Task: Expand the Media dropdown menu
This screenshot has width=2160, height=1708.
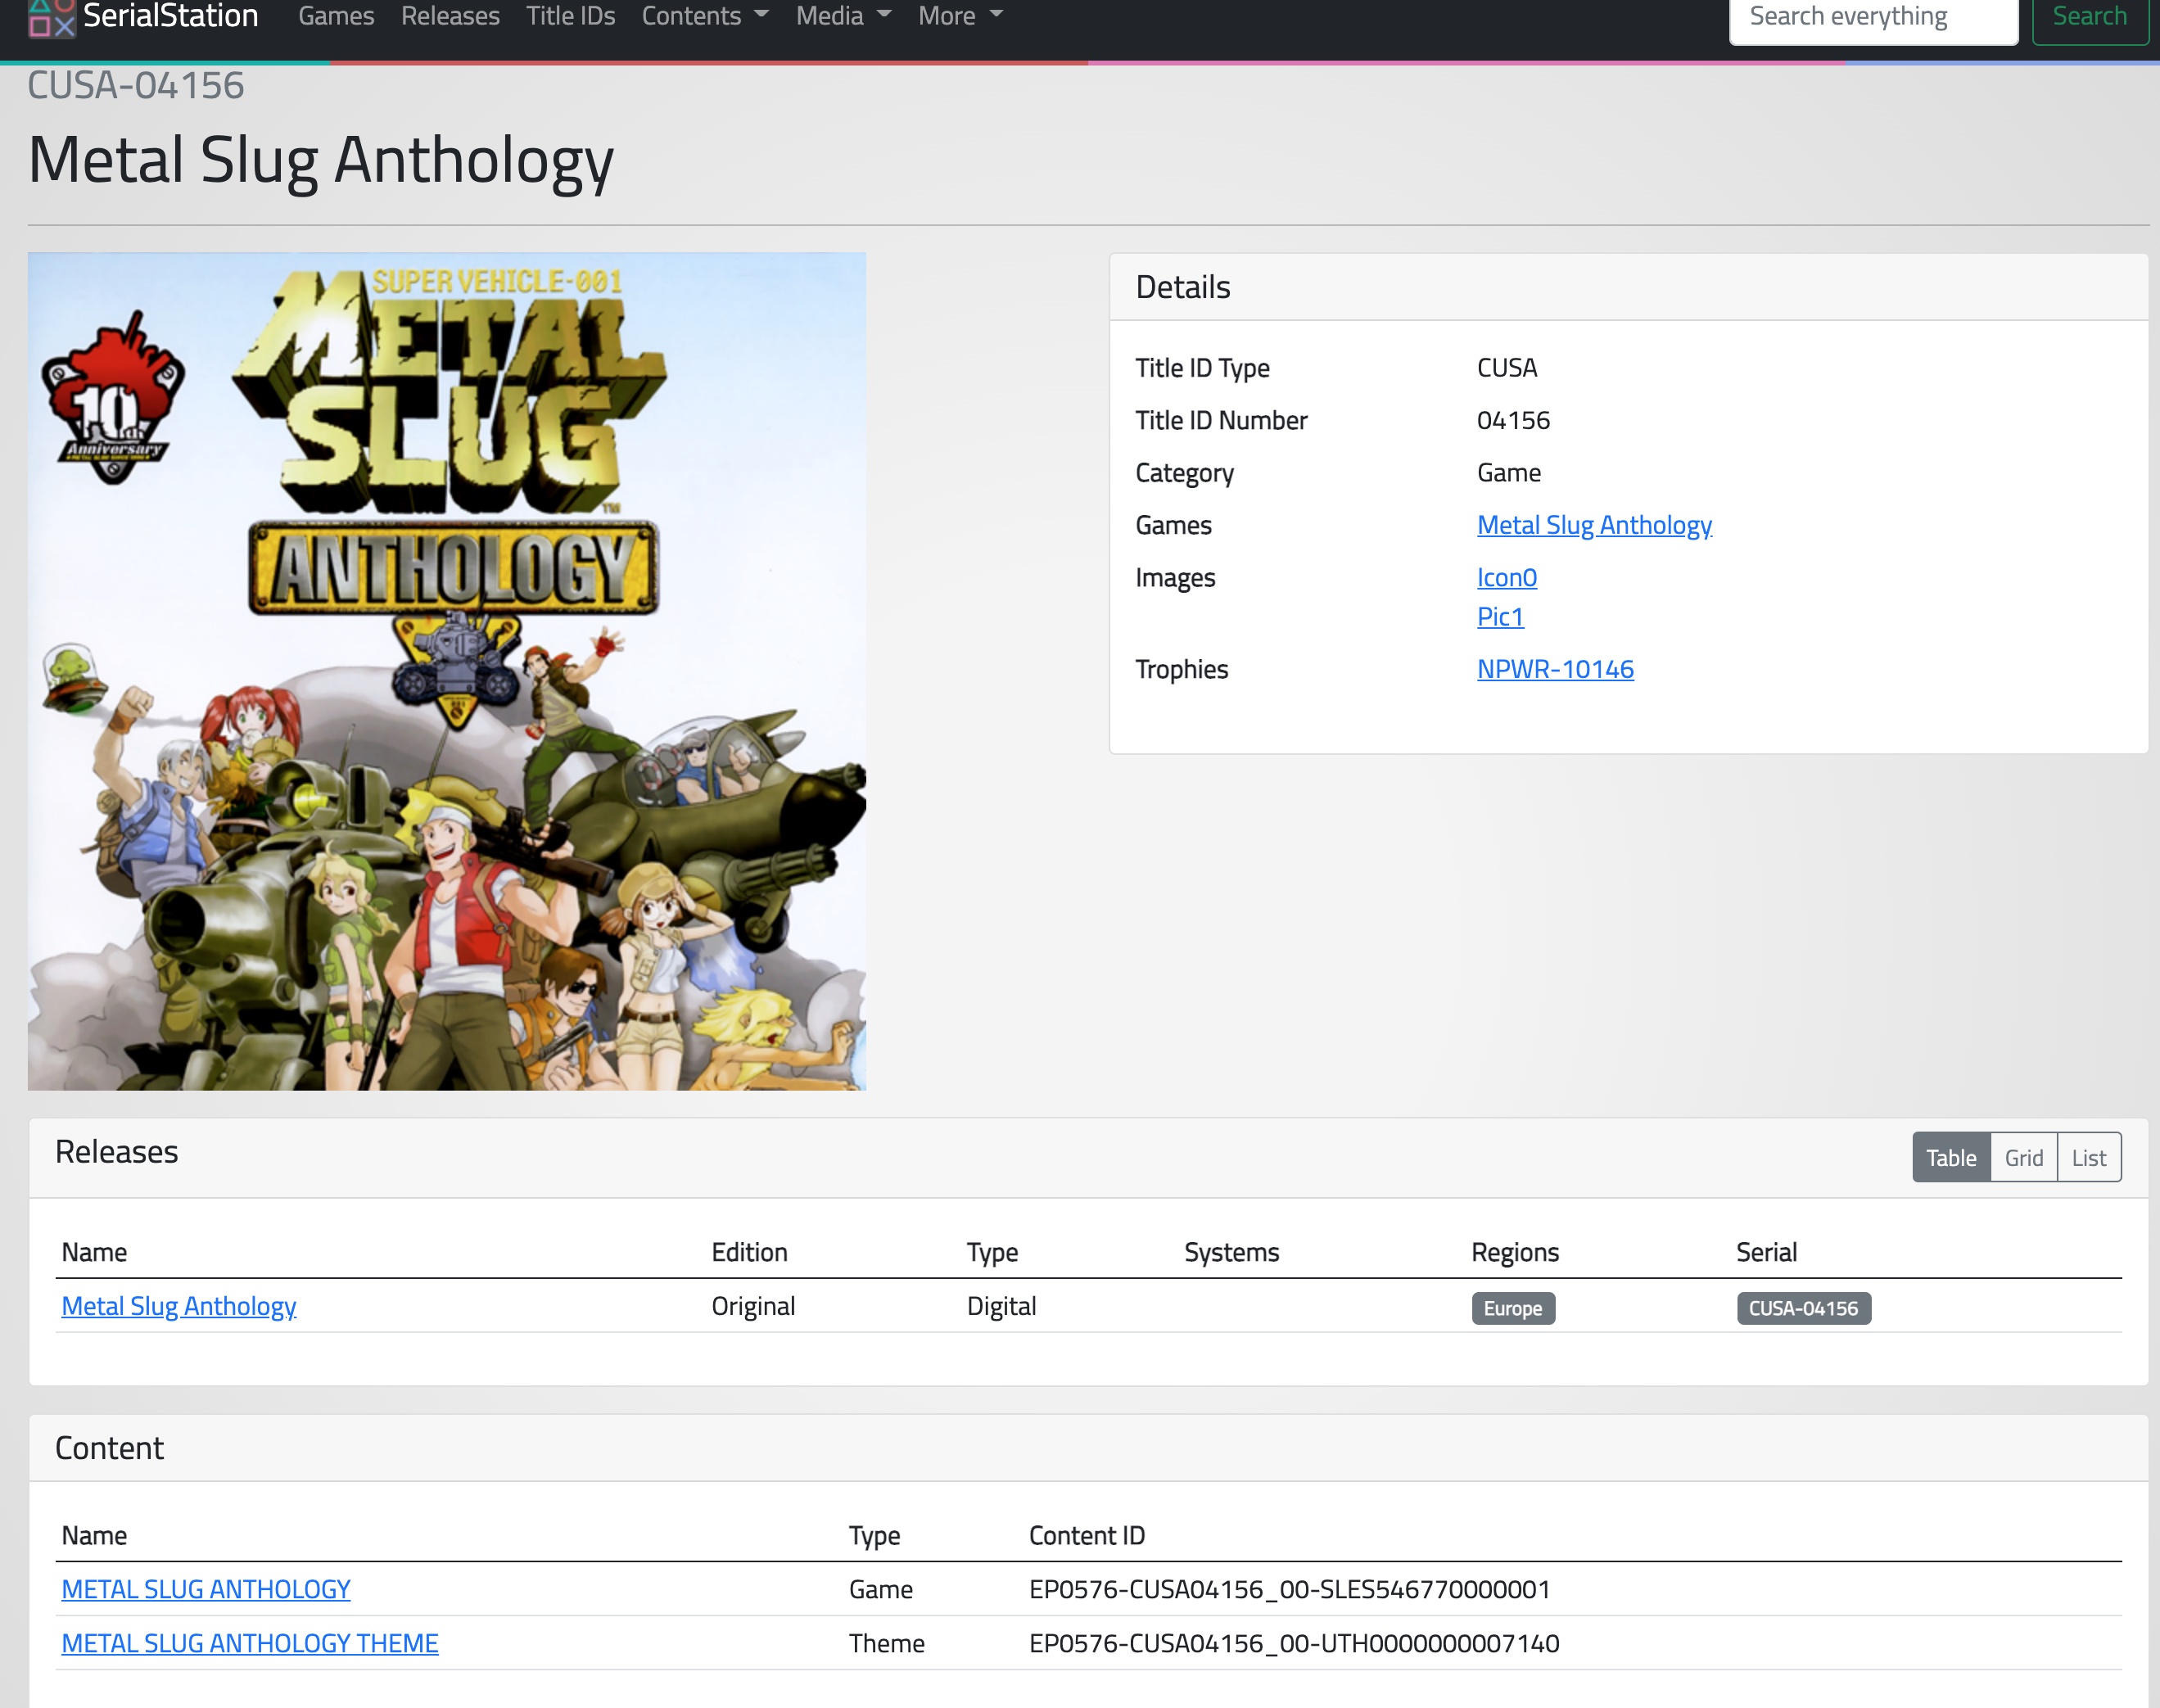Action: coord(842,16)
